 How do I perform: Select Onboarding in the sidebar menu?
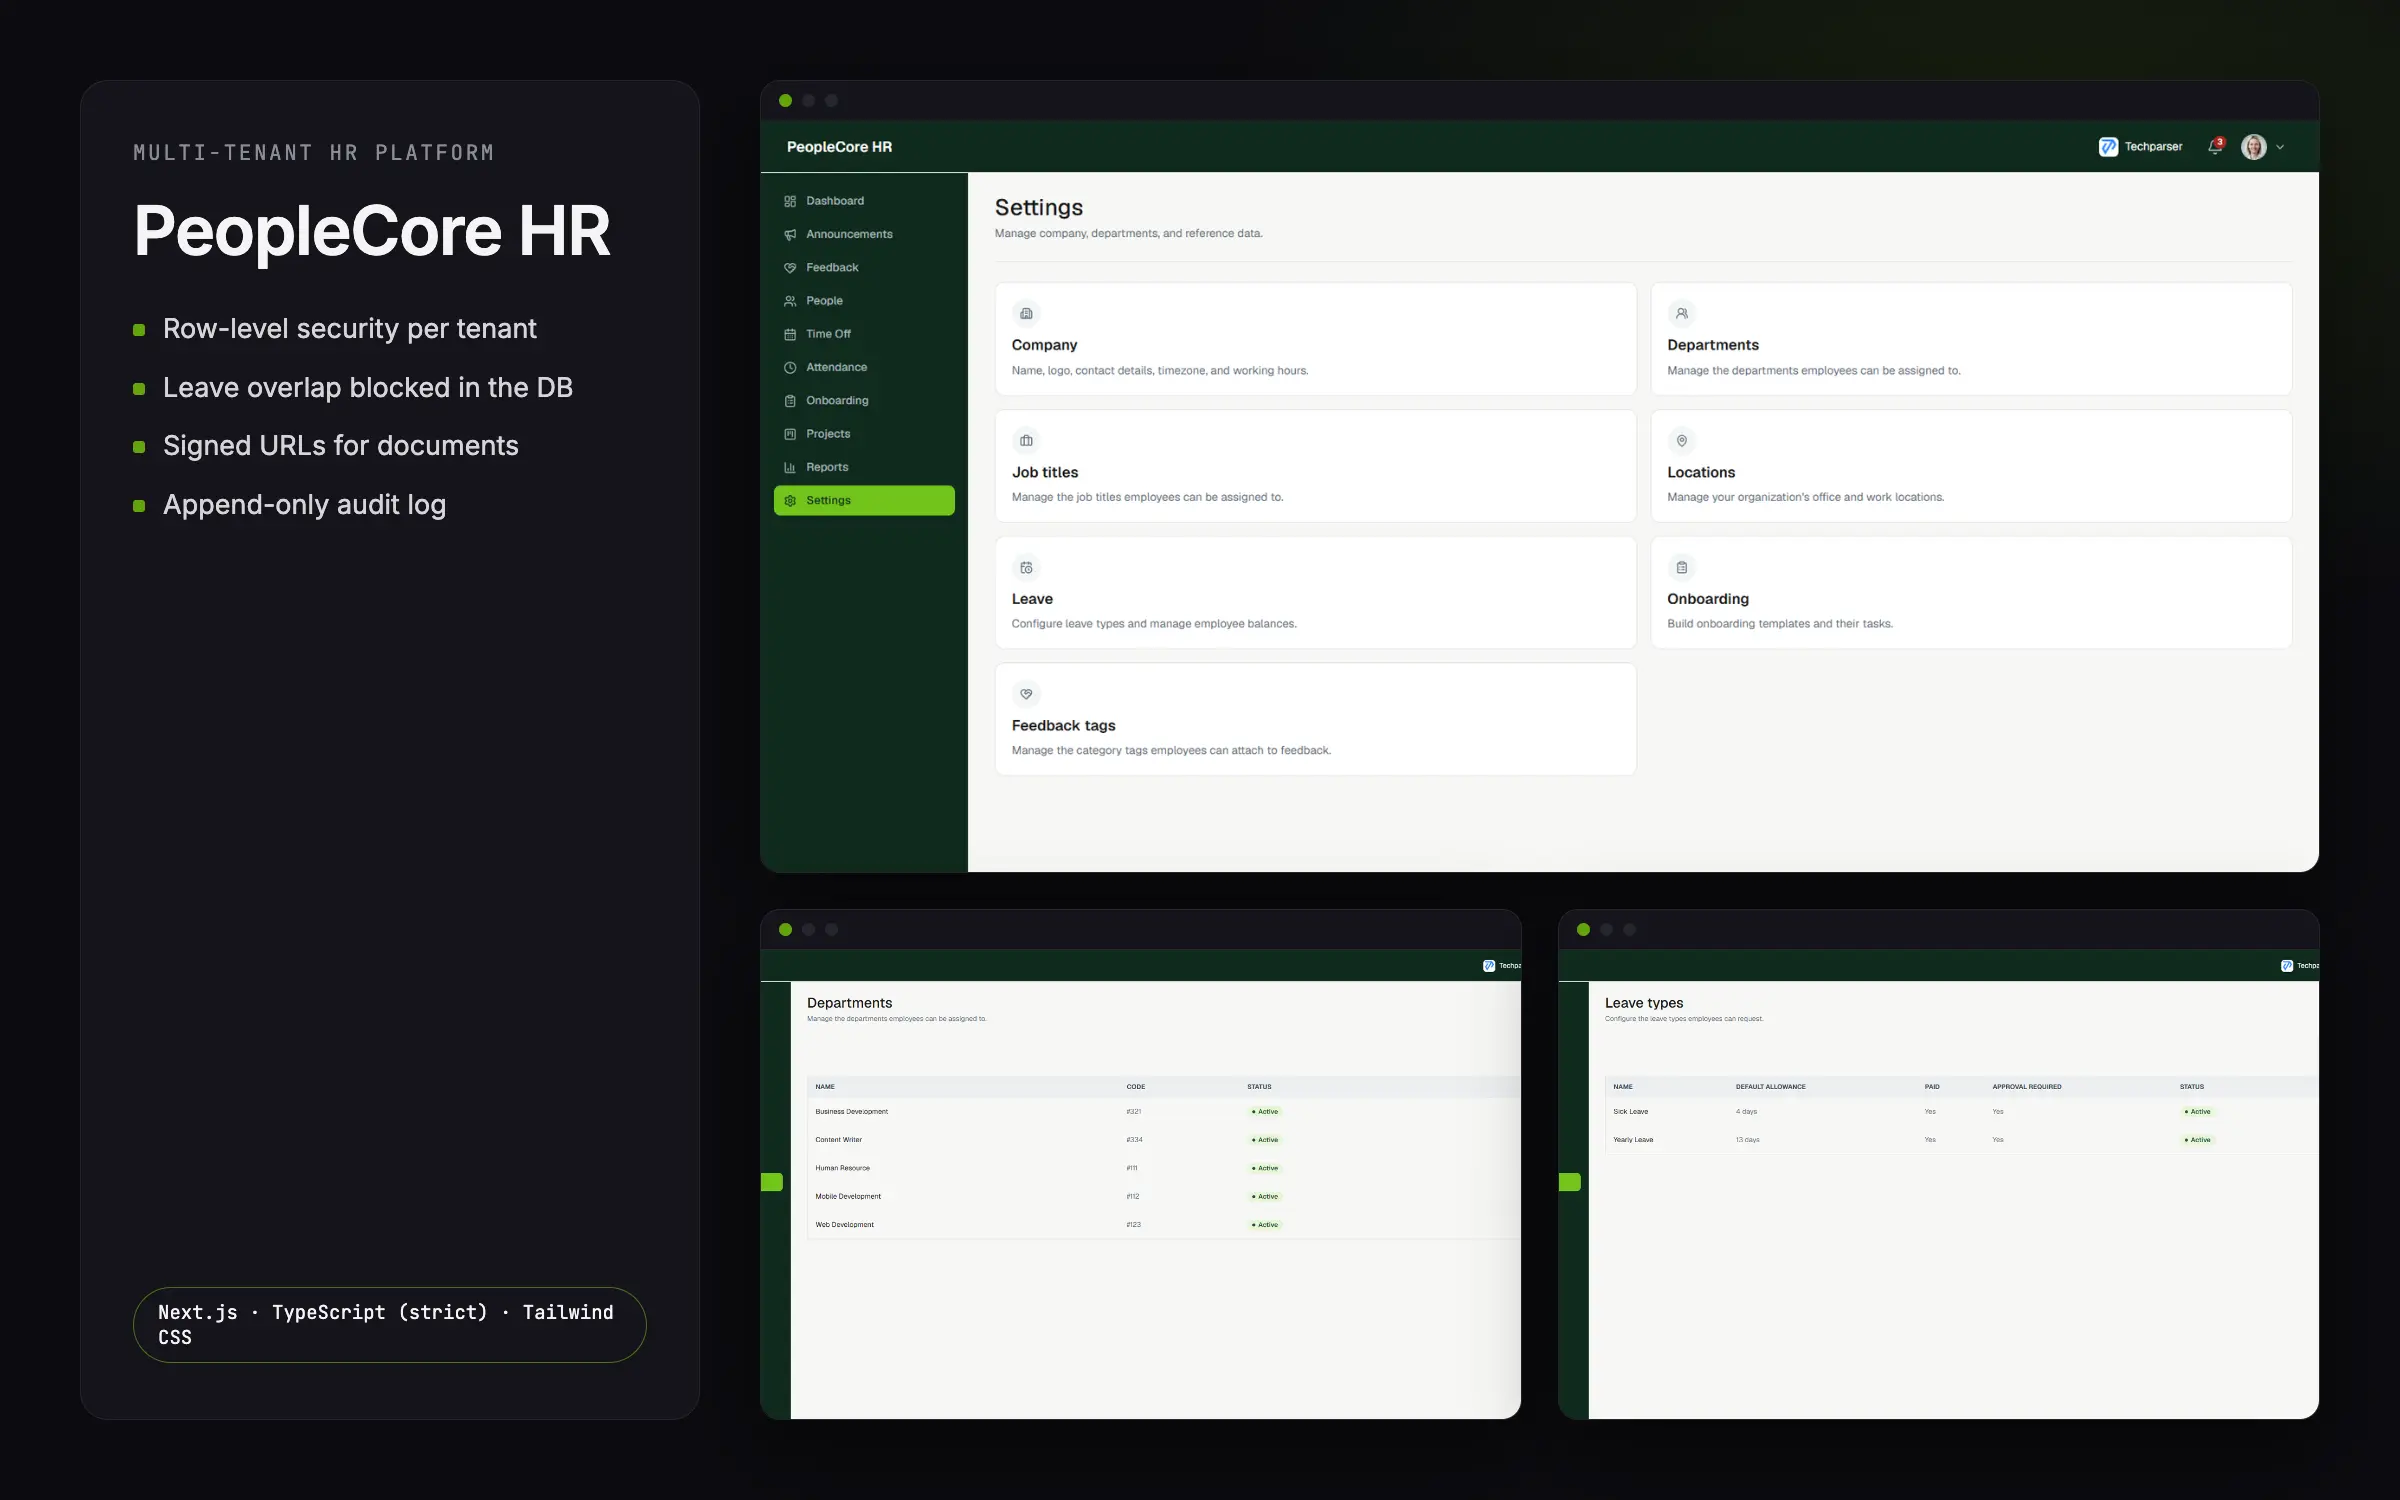[x=864, y=400]
